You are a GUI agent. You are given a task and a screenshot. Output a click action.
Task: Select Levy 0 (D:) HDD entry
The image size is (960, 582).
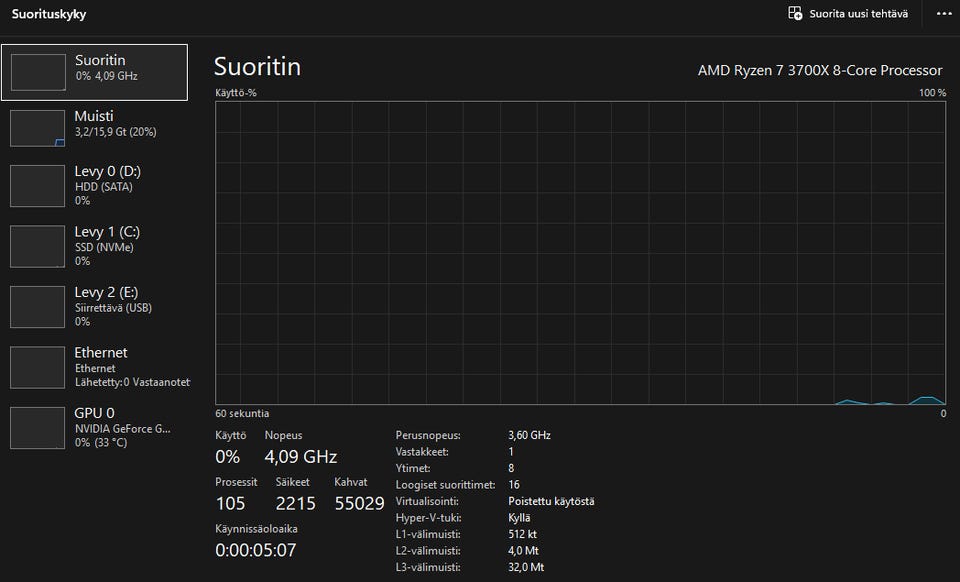pos(94,185)
